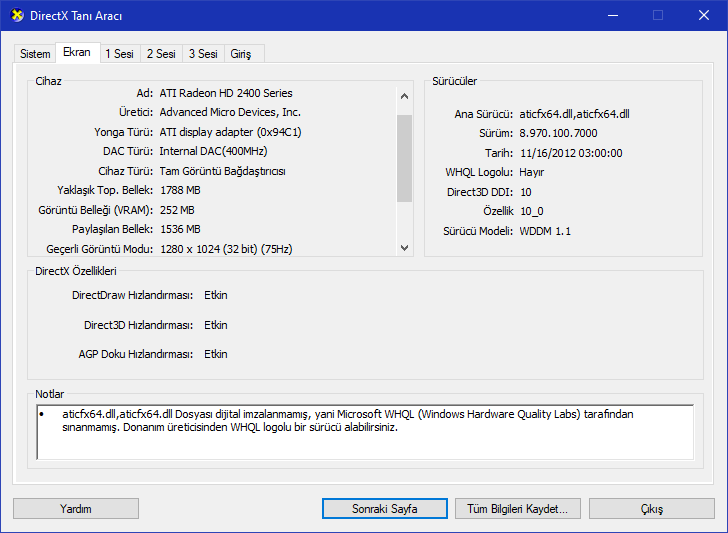Open the 2 Sesi tab
Viewport: 728px width, 533px height.
161,54
